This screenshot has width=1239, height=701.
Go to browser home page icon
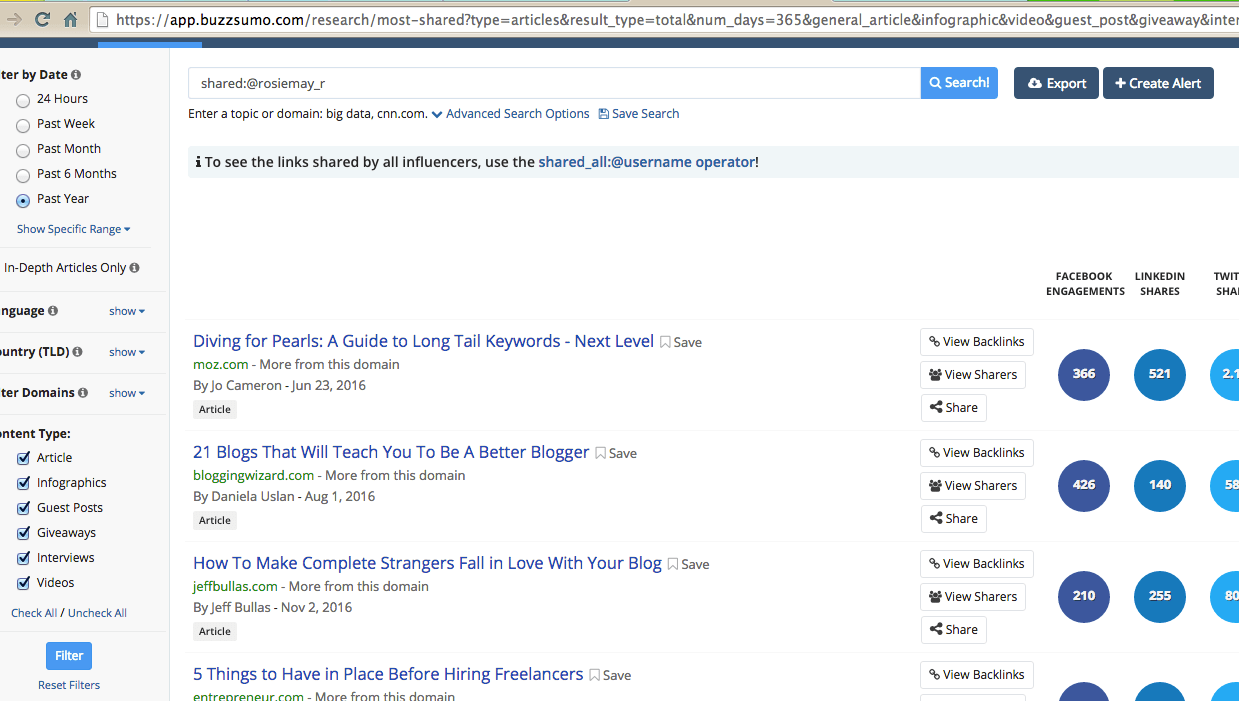(70, 19)
